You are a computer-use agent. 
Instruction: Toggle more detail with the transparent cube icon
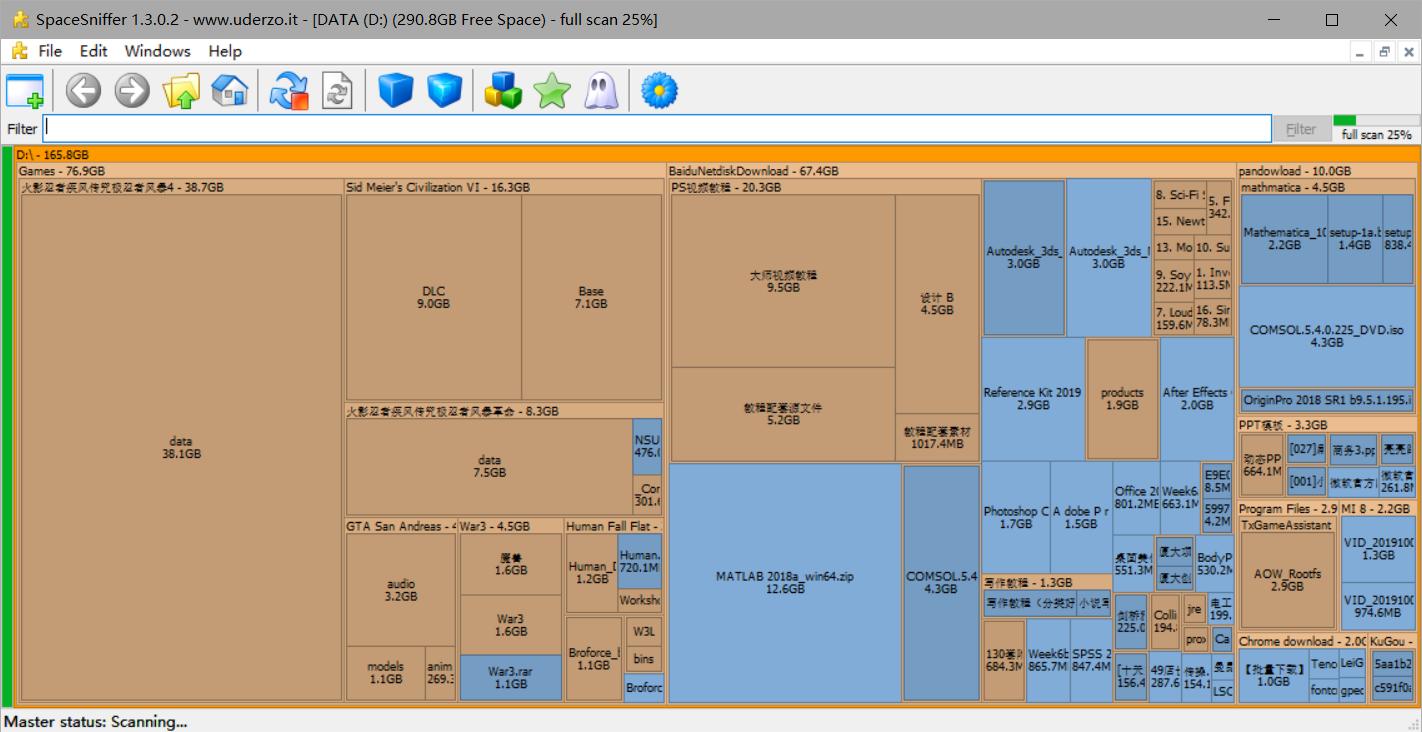[x=444, y=90]
